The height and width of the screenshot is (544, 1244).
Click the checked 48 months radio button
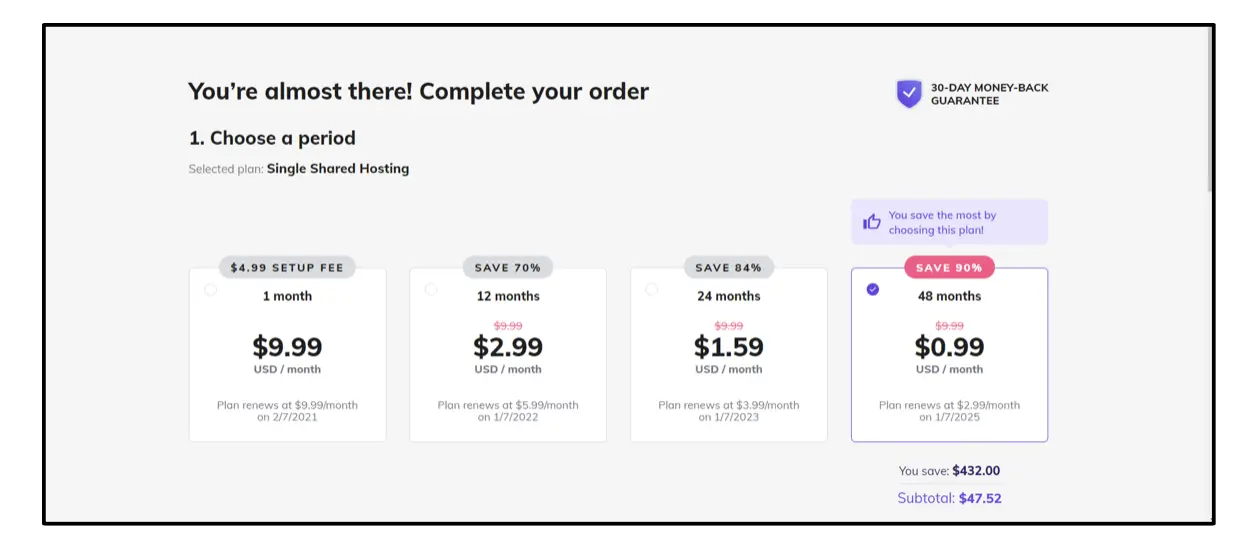[x=873, y=290]
